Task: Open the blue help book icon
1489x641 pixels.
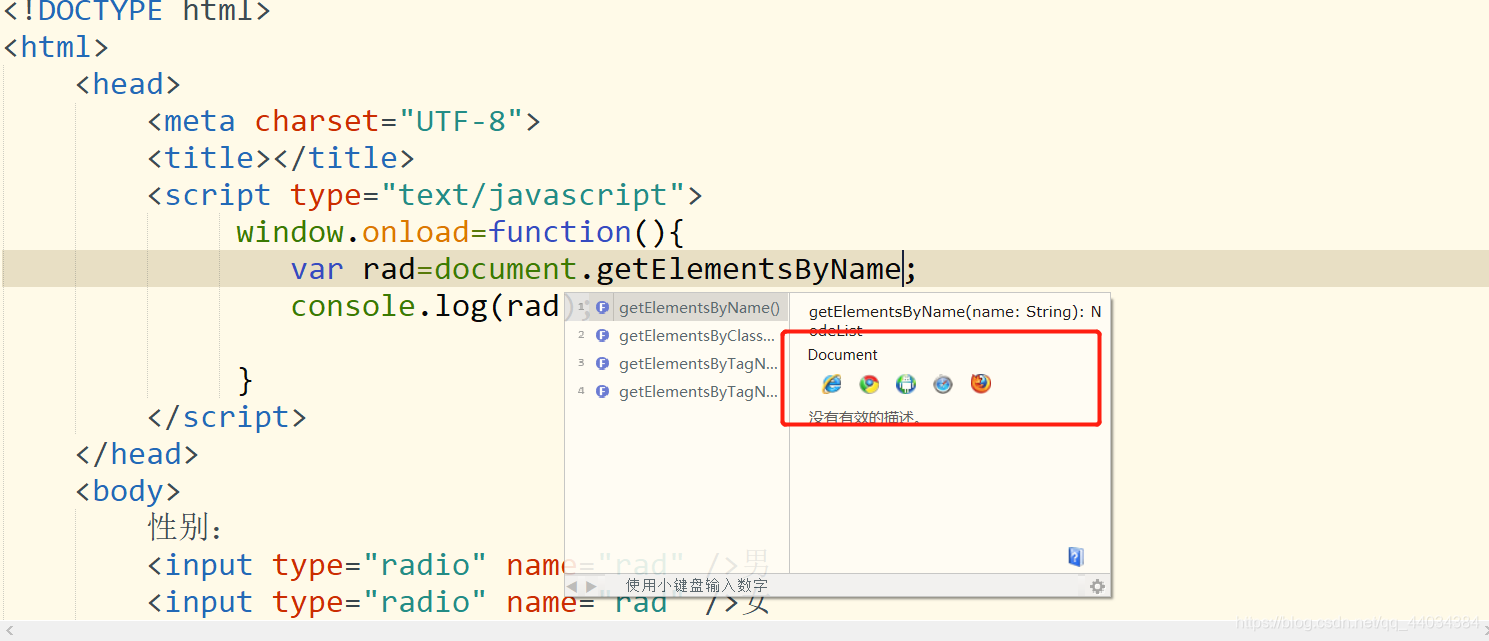Action: (1076, 557)
